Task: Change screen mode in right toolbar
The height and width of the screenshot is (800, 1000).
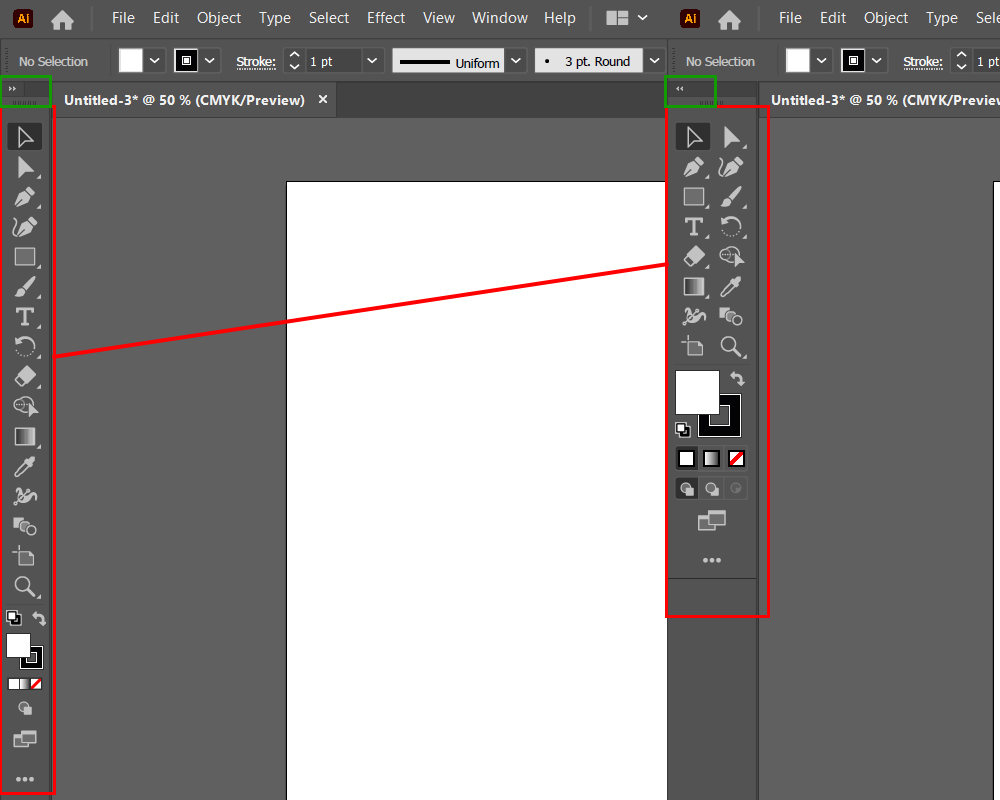Action: [712, 521]
